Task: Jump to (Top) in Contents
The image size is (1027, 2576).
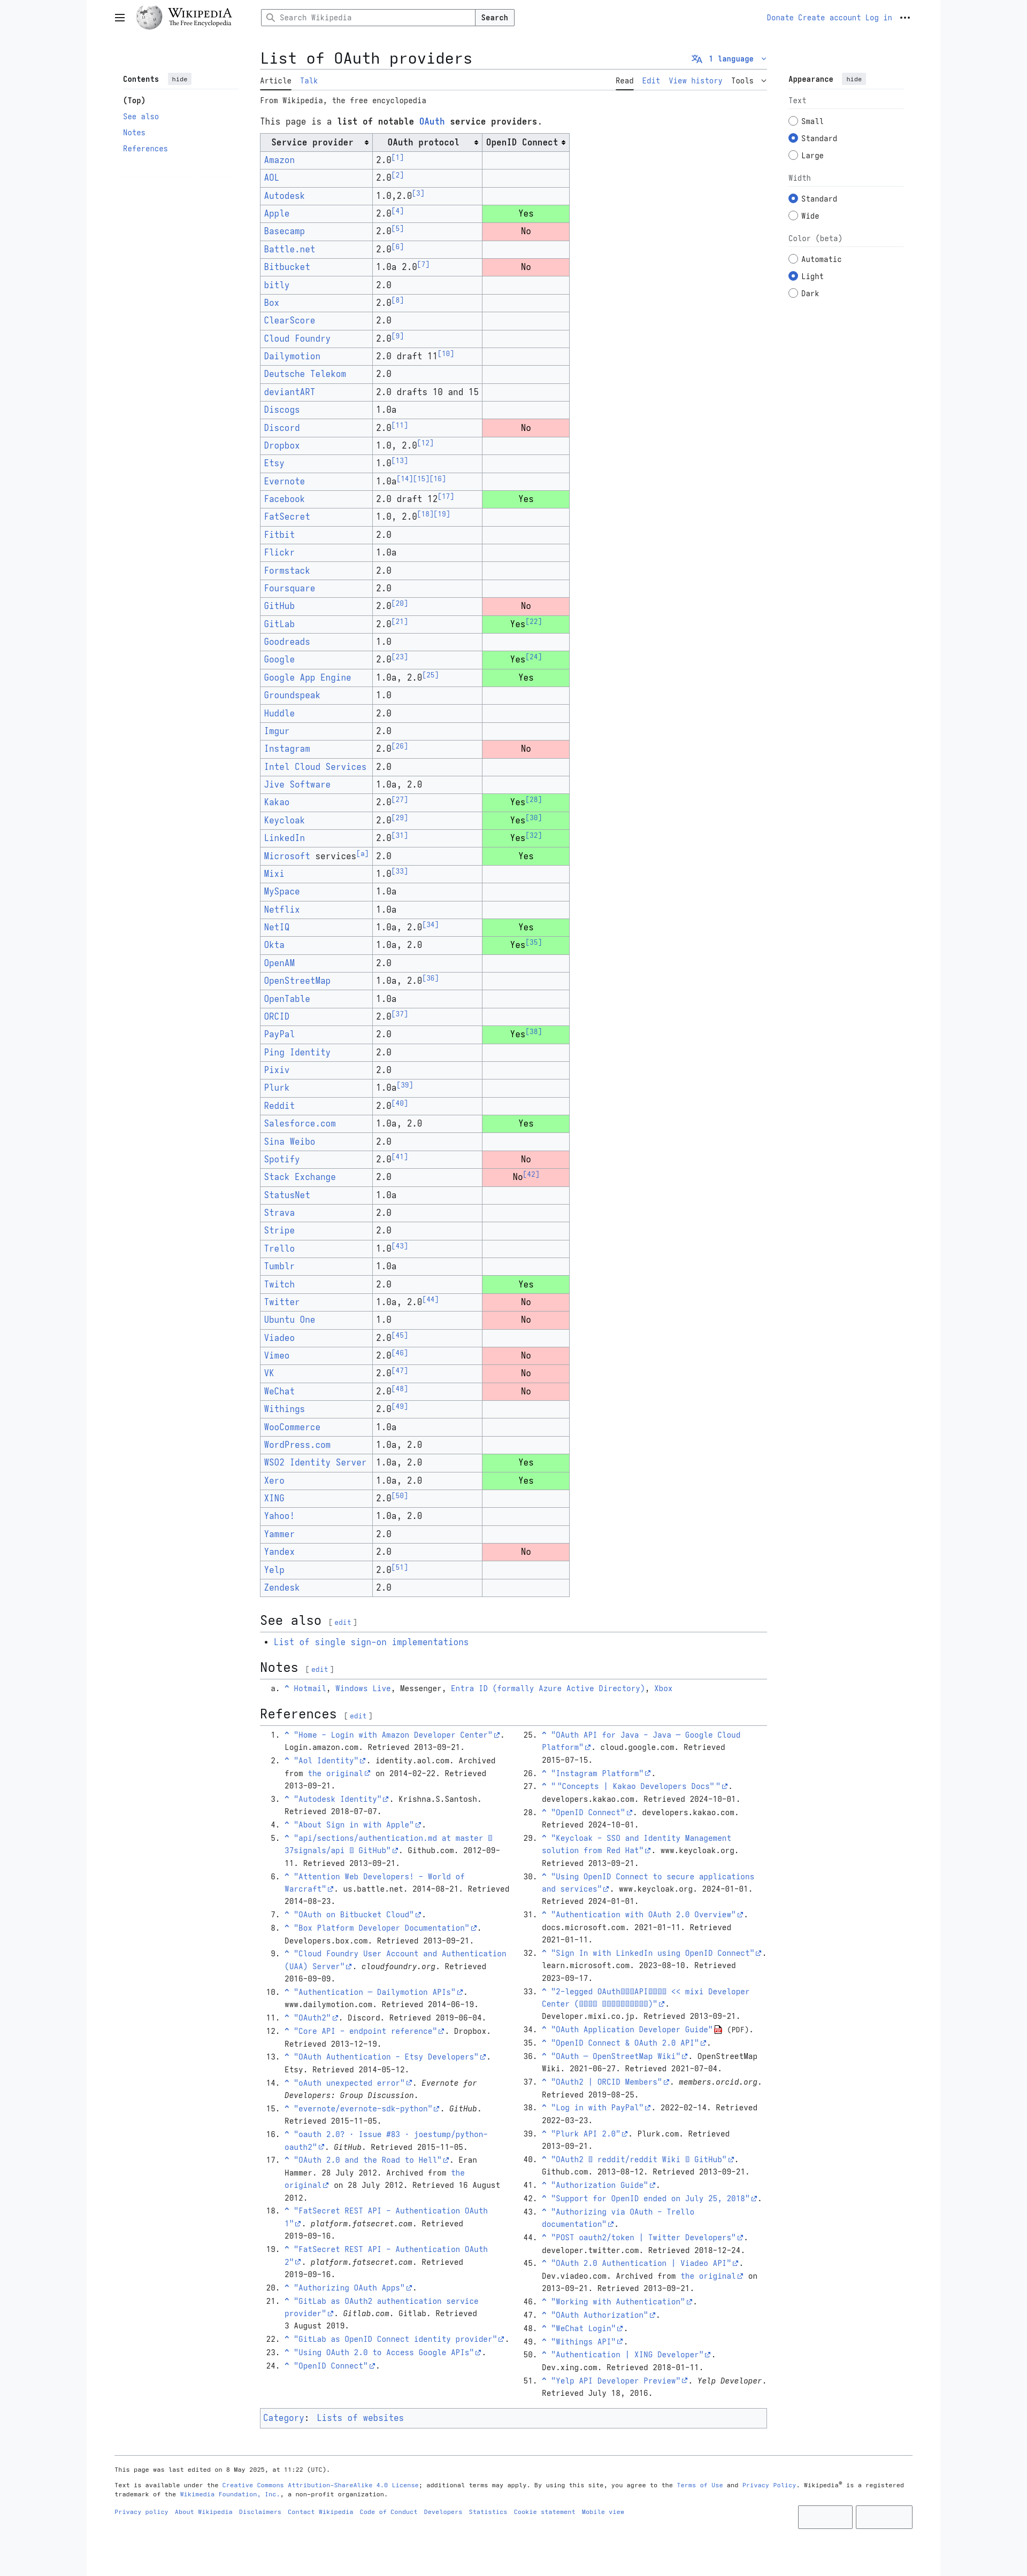Action: pos(134,100)
